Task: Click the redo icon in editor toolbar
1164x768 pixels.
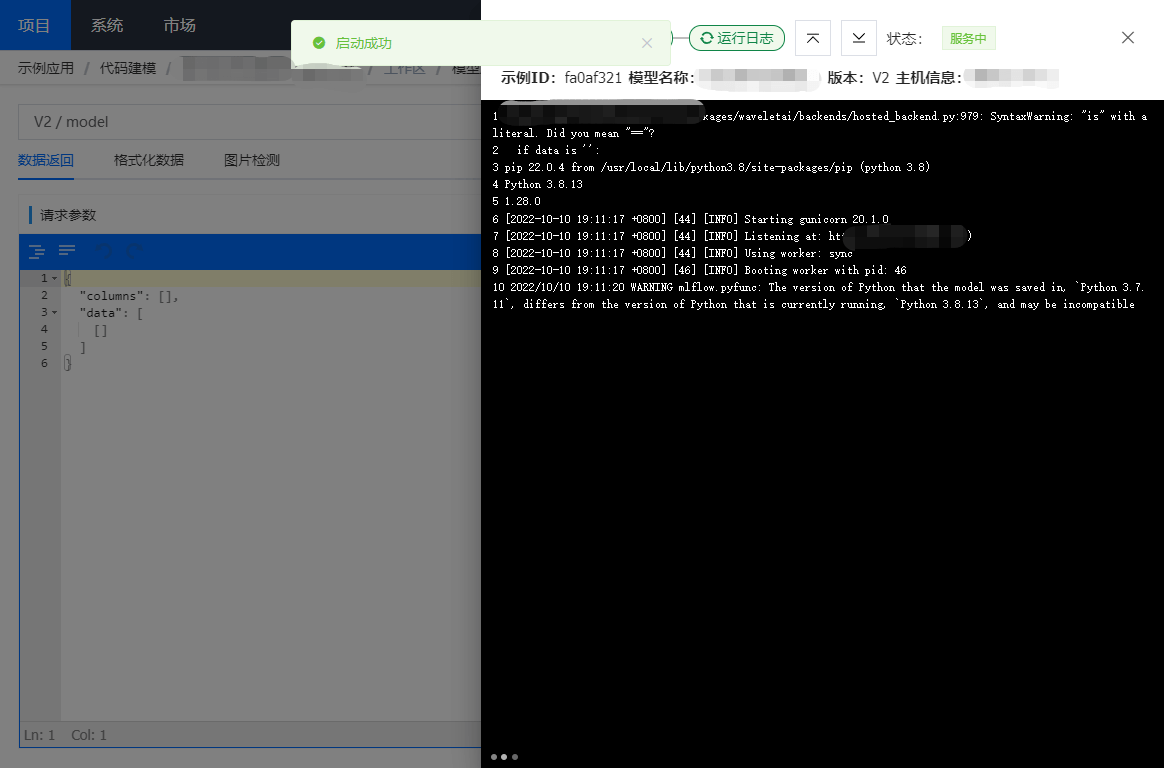Action: pyautogui.click(x=134, y=252)
